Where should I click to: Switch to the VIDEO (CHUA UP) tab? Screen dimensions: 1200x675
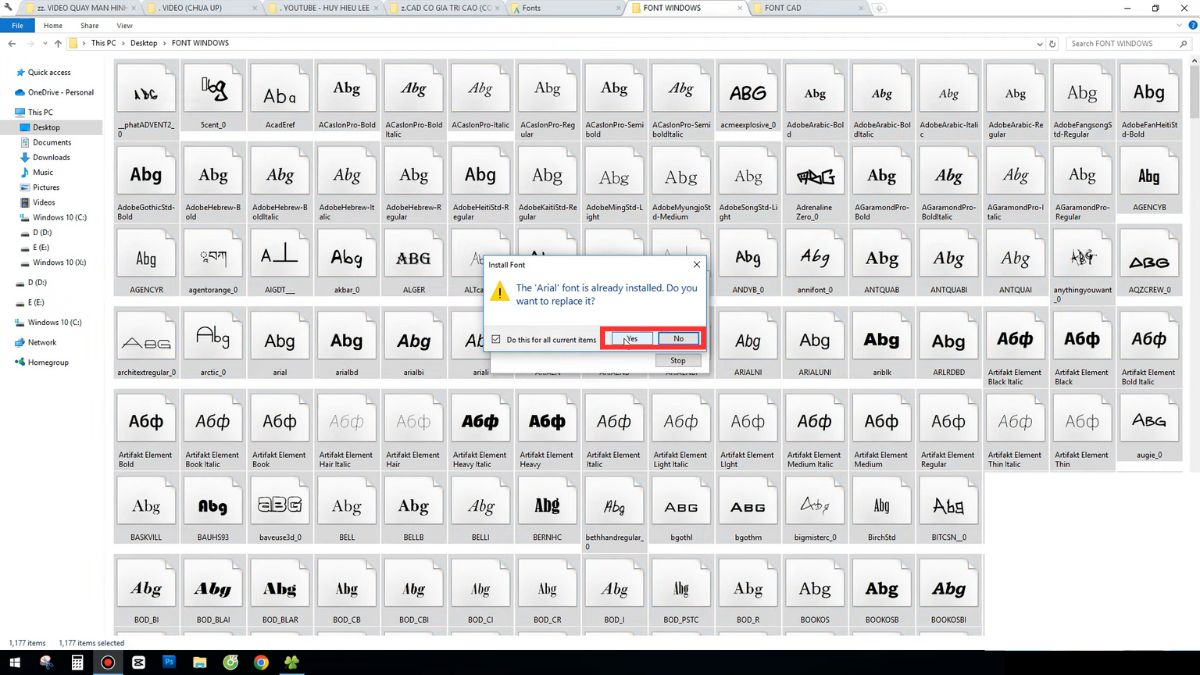click(202, 8)
